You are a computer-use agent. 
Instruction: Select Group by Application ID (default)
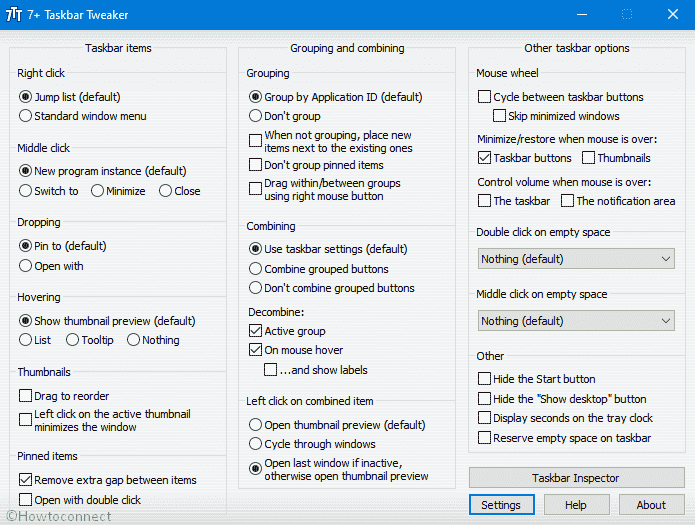click(255, 97)
